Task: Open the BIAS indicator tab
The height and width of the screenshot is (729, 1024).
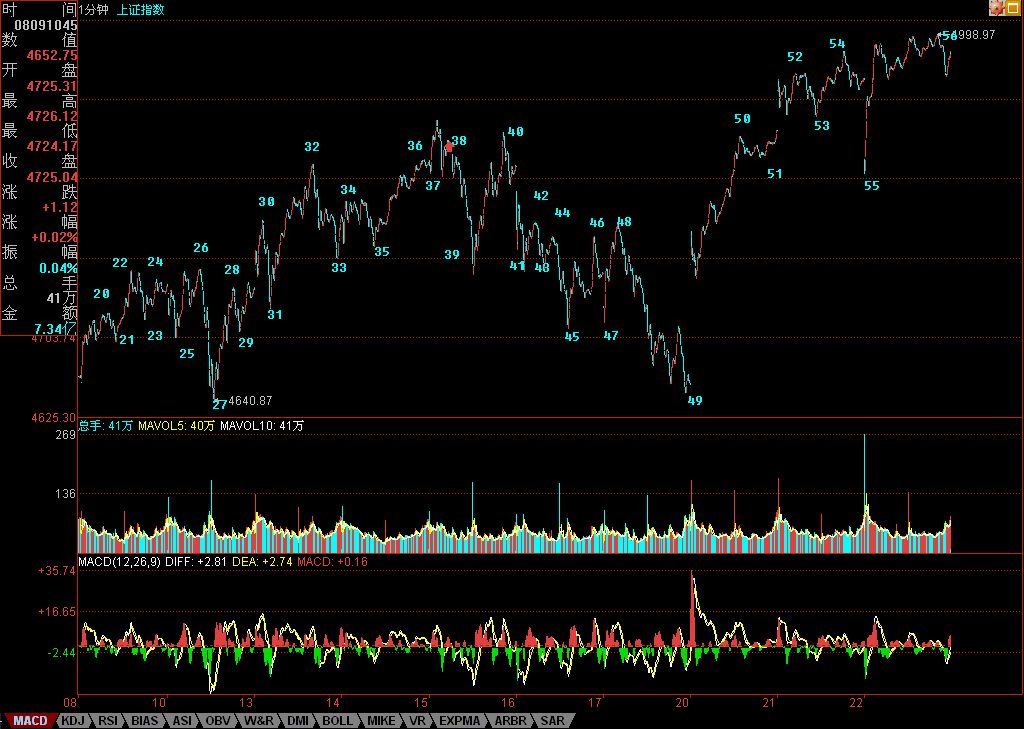Action: click(x=144, y=720)
